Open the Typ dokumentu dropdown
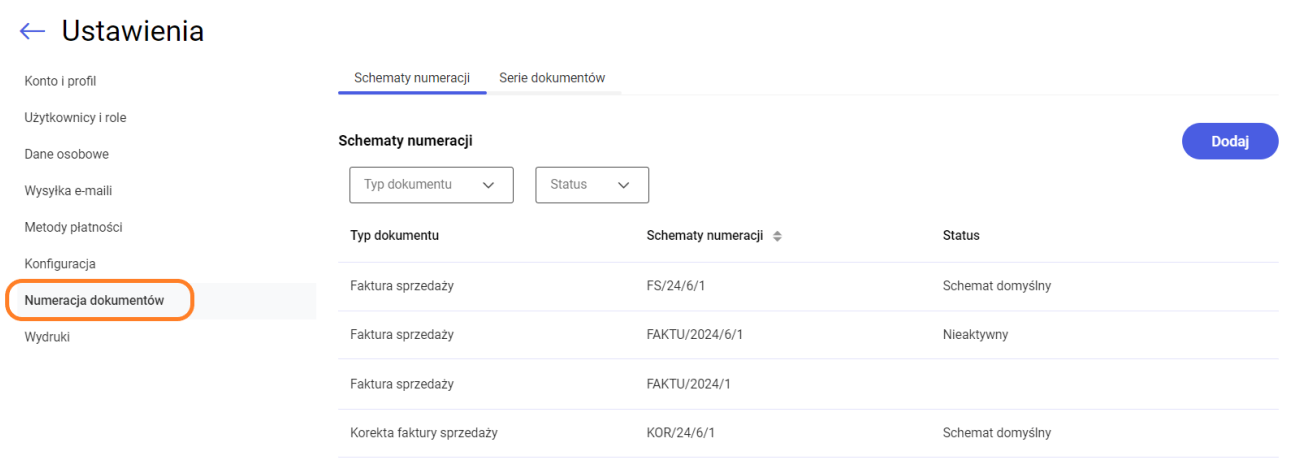Viewport: 1305px width, 466px height. click(431, 185)
